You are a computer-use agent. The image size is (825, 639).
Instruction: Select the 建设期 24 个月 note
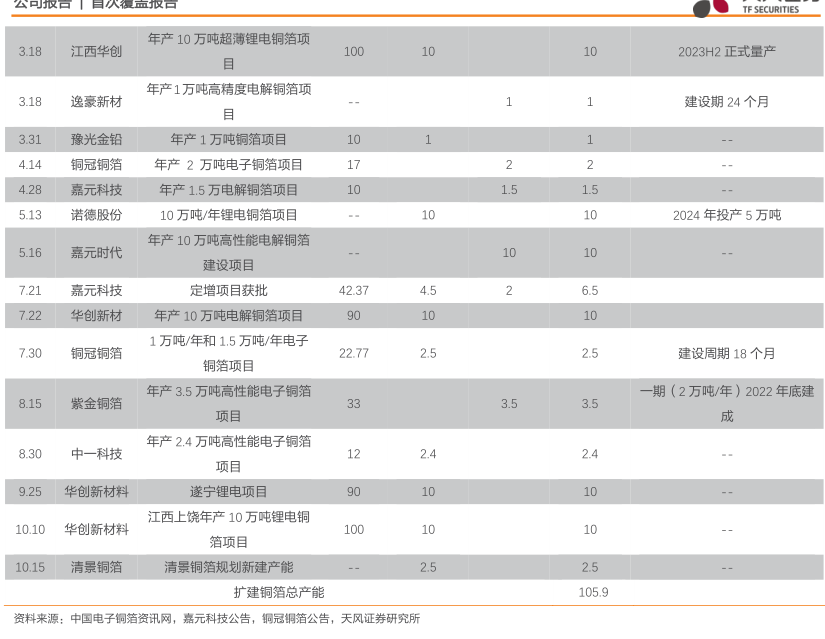727,102
